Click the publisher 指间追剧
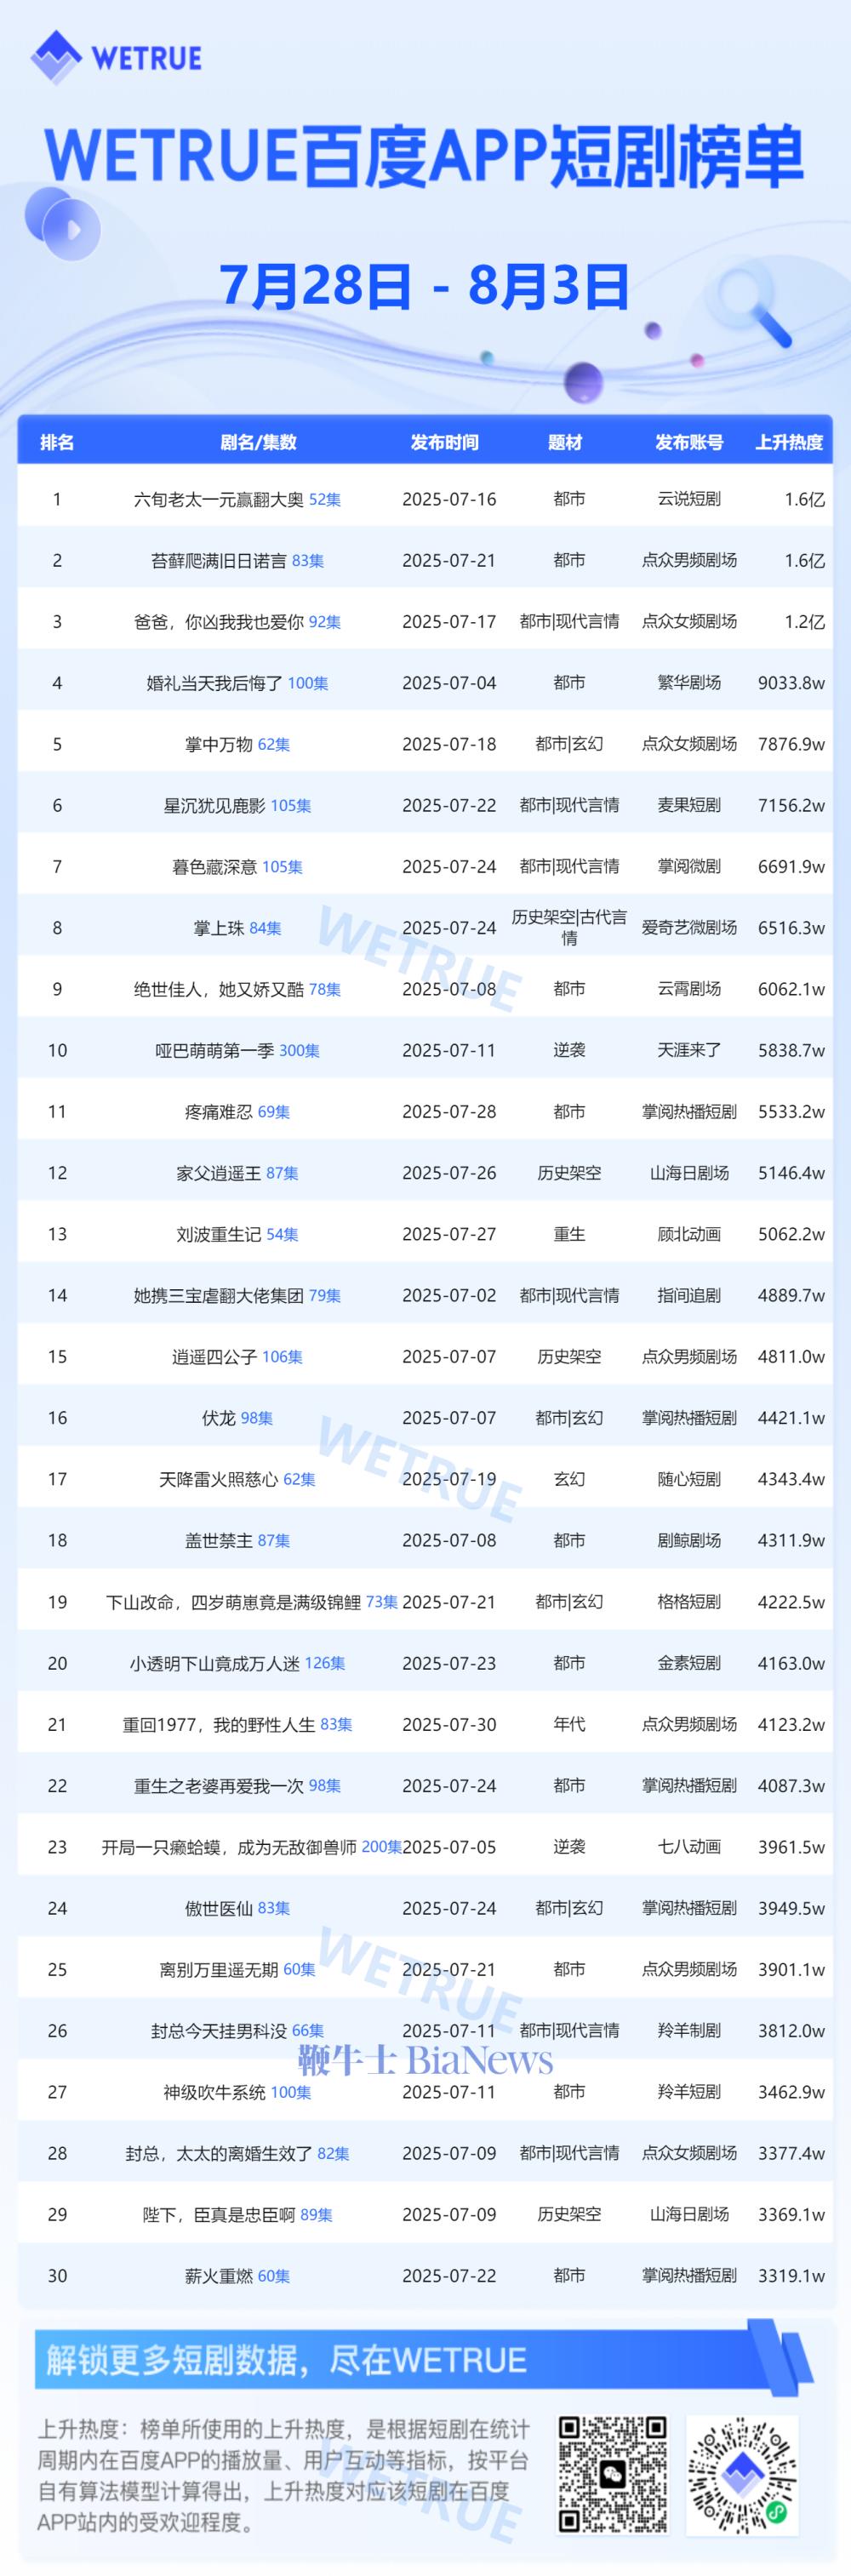This screenshot has height=2576, width=851. coord(689,1295)
